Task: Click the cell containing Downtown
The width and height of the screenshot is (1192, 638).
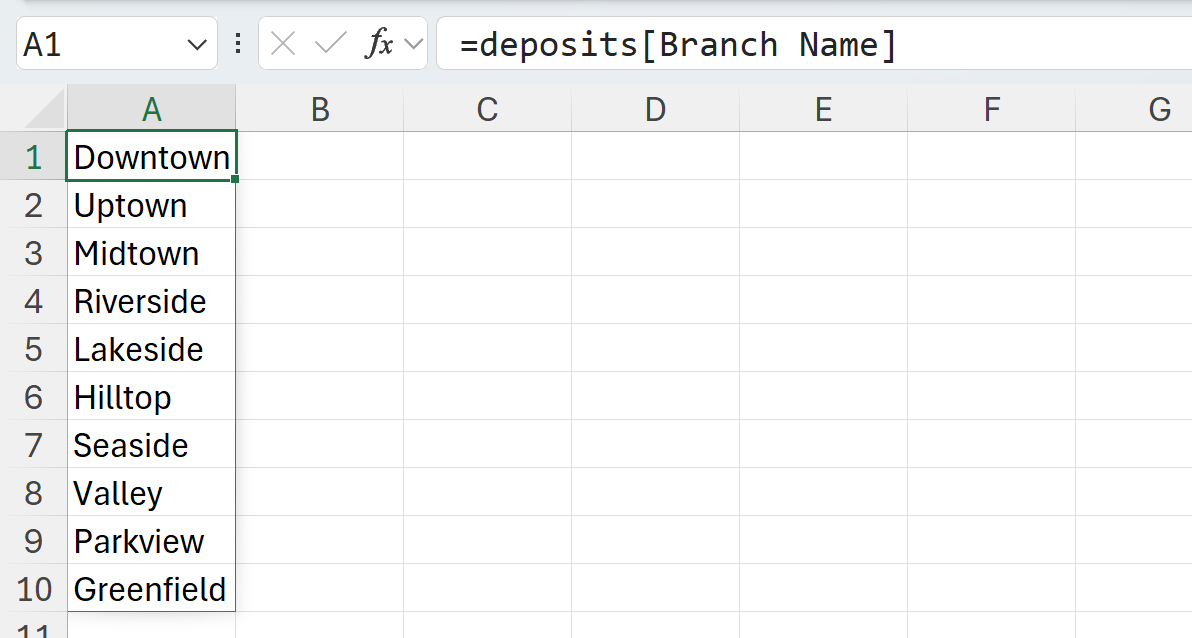Action: coord(151,157)
